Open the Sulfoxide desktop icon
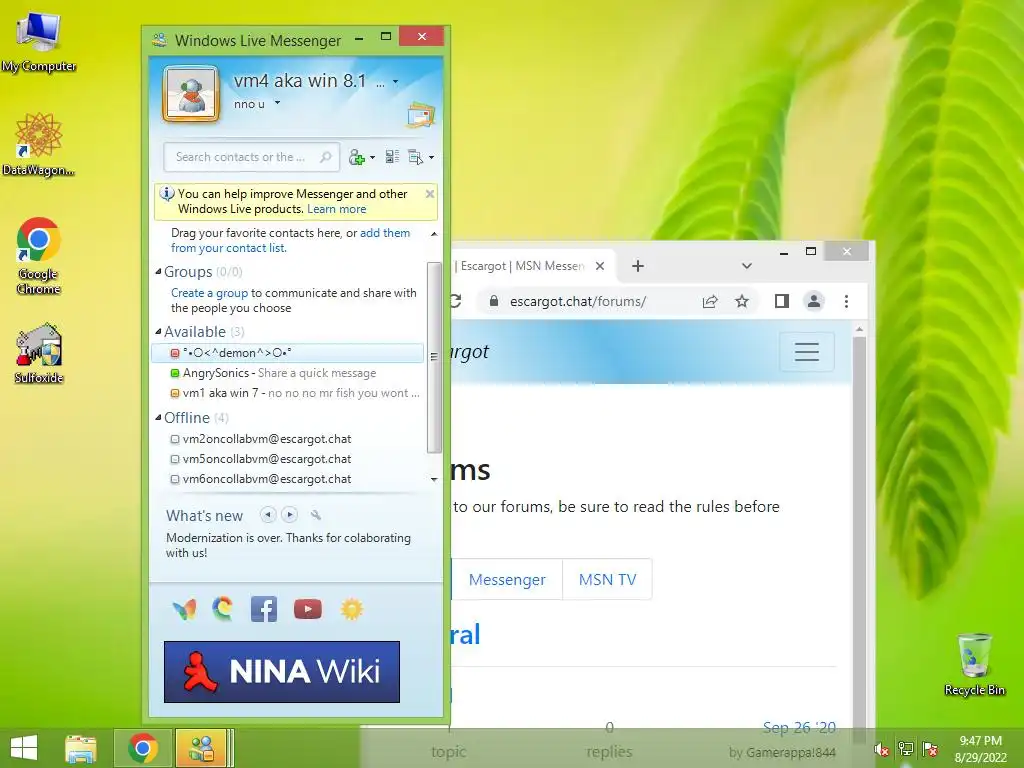1024x768 pixels. [39, 353]
